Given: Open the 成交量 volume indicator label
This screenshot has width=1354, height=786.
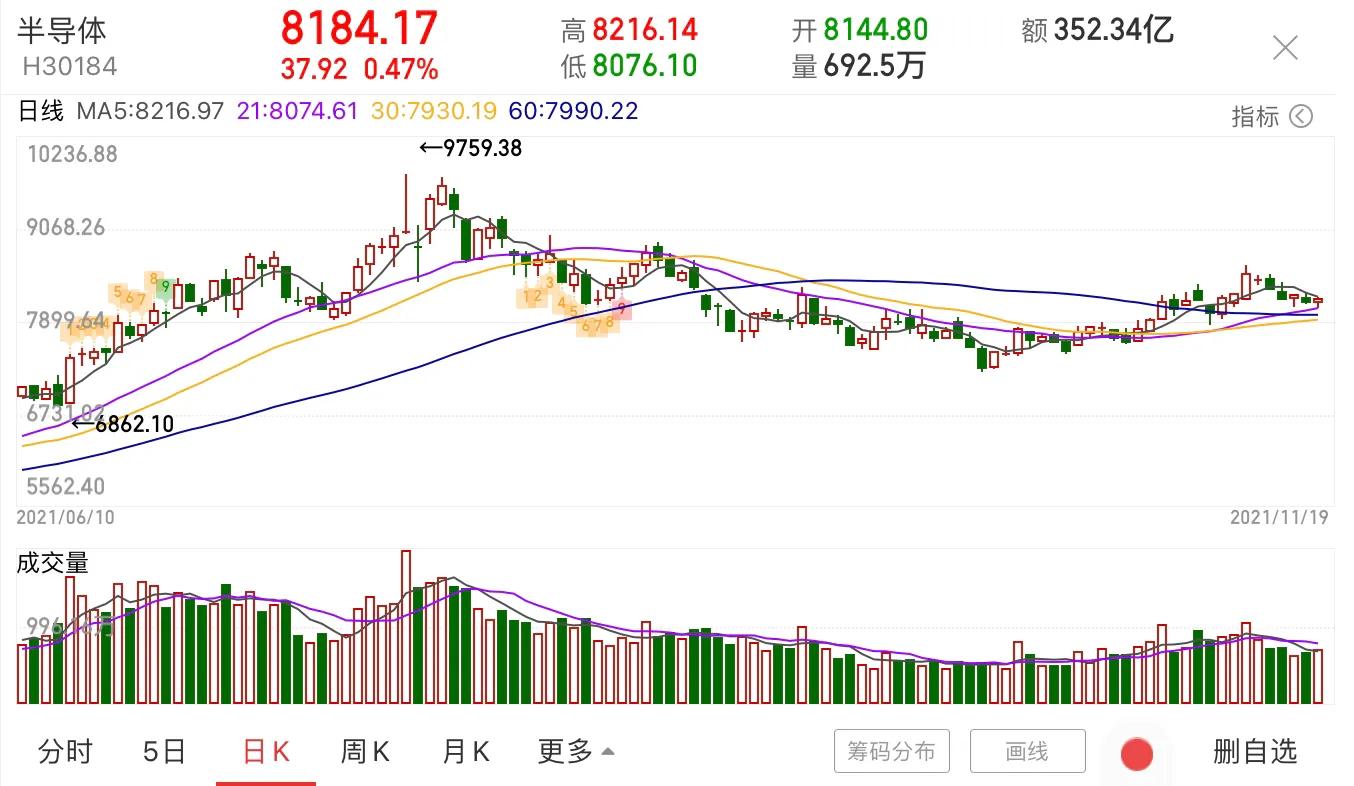Looking at the screenshot, I should pyautogui.click(x=53, y=563).
